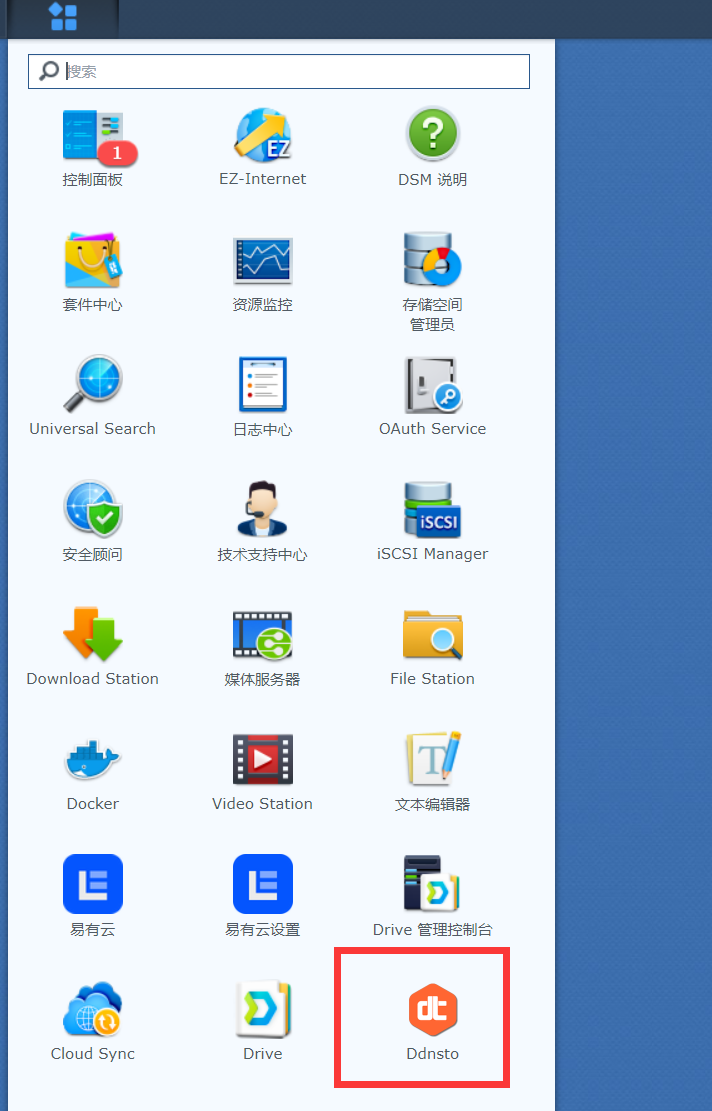Image resolution: width=712 pixels, height=1111 pixels.
Task: Open Drive 管理控制台 admin console
Action: tap(433, 896)
